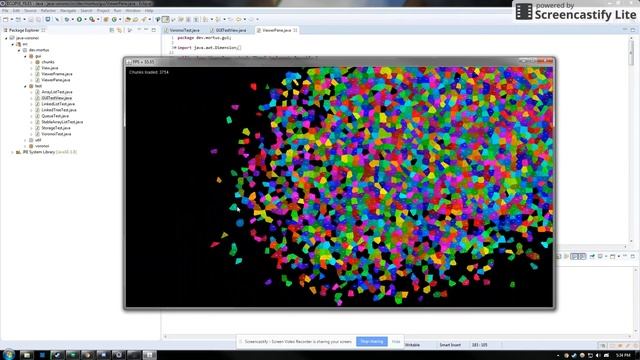Click the New Java Package icon
The height and width of the screenshot is (360, 640).
point(106,19)
